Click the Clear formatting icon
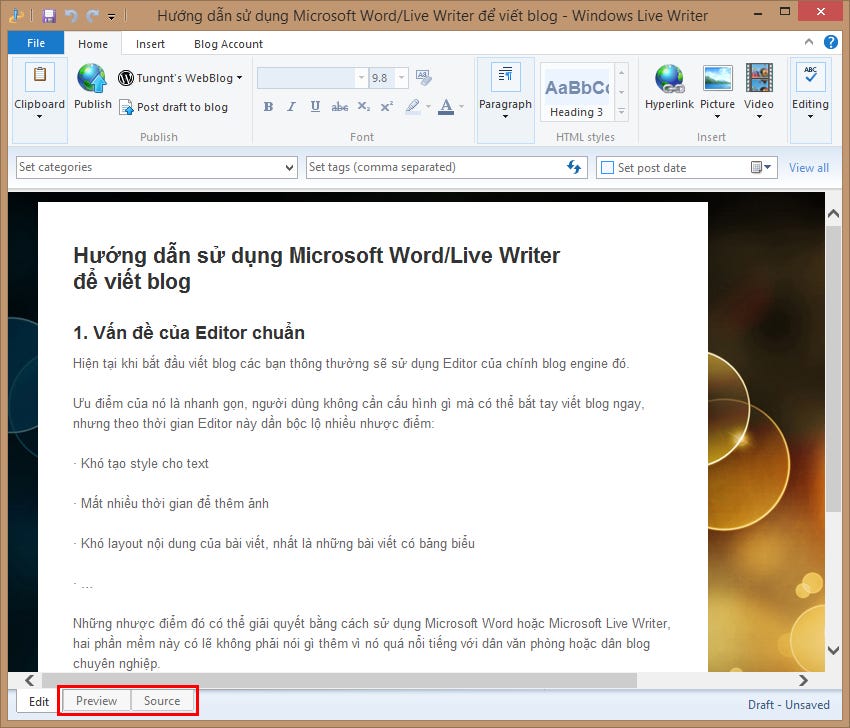 click(424, 78)
